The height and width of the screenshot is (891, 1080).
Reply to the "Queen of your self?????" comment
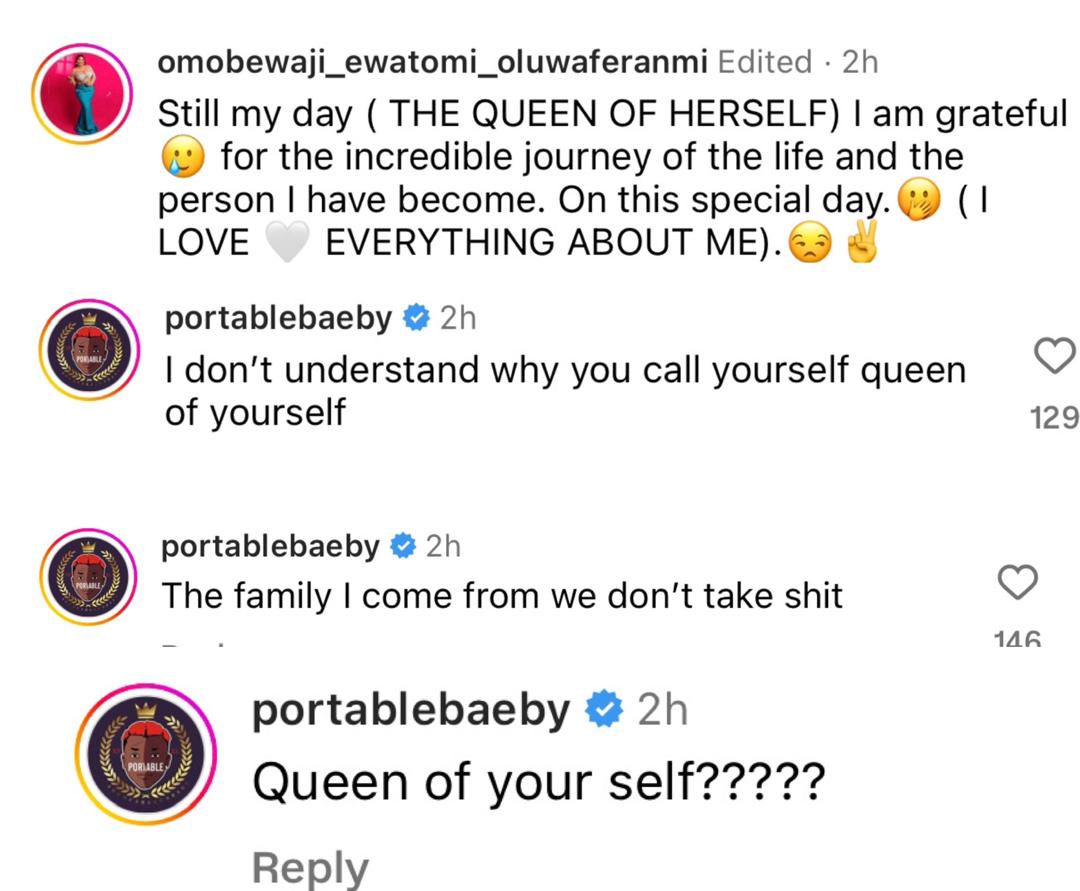tap(310, 868)
